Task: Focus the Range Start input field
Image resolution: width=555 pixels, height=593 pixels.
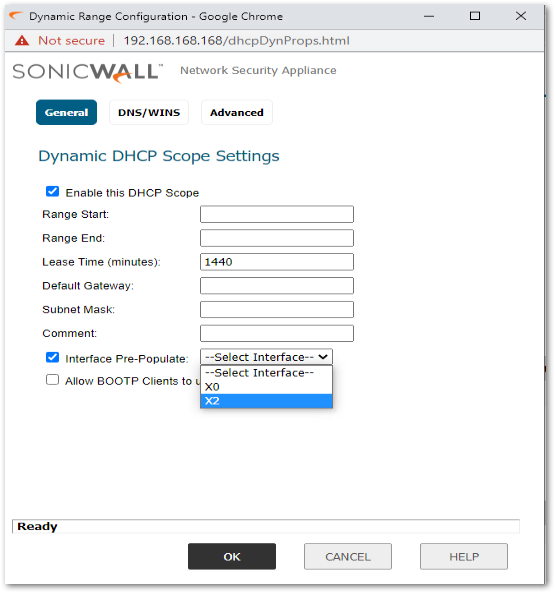Action: coord(277,214)
